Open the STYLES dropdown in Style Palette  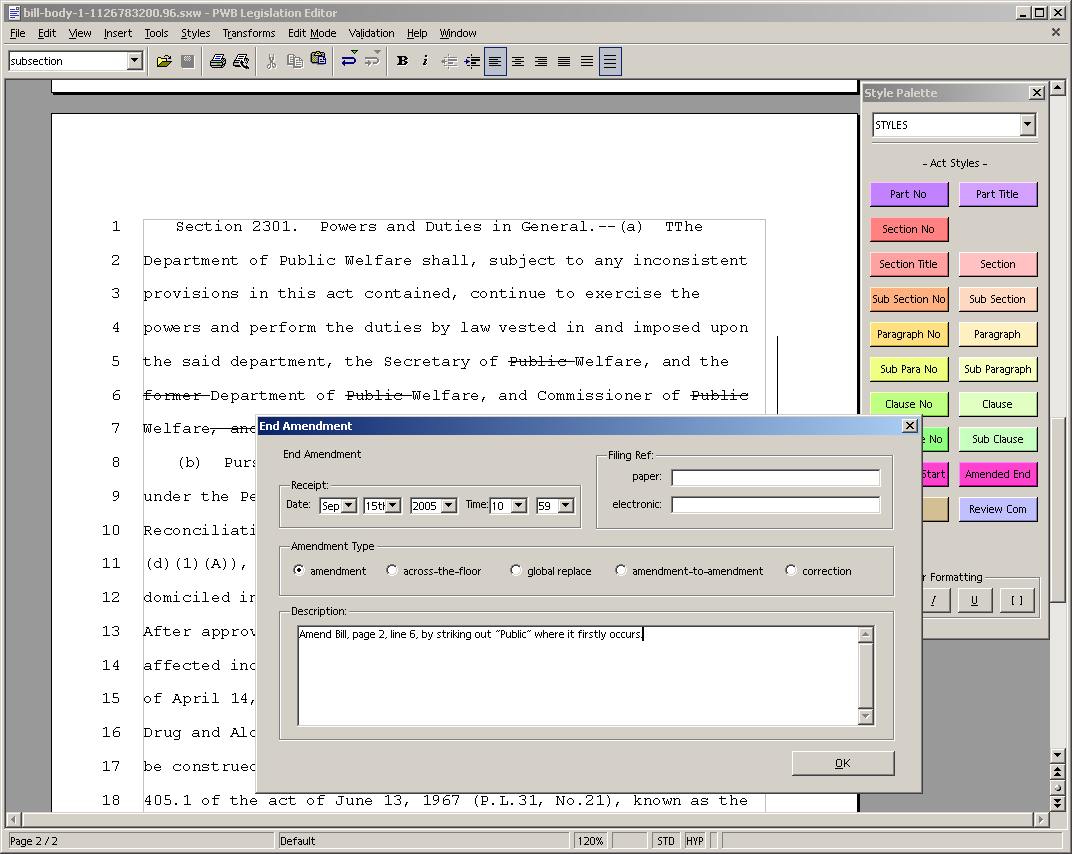click(1027, 125)
